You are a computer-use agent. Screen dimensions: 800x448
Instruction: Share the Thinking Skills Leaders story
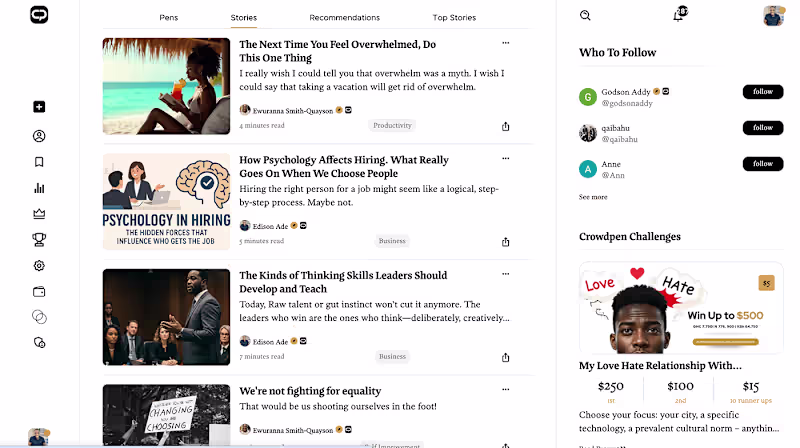pyautogui.click(x=505, y=357)
